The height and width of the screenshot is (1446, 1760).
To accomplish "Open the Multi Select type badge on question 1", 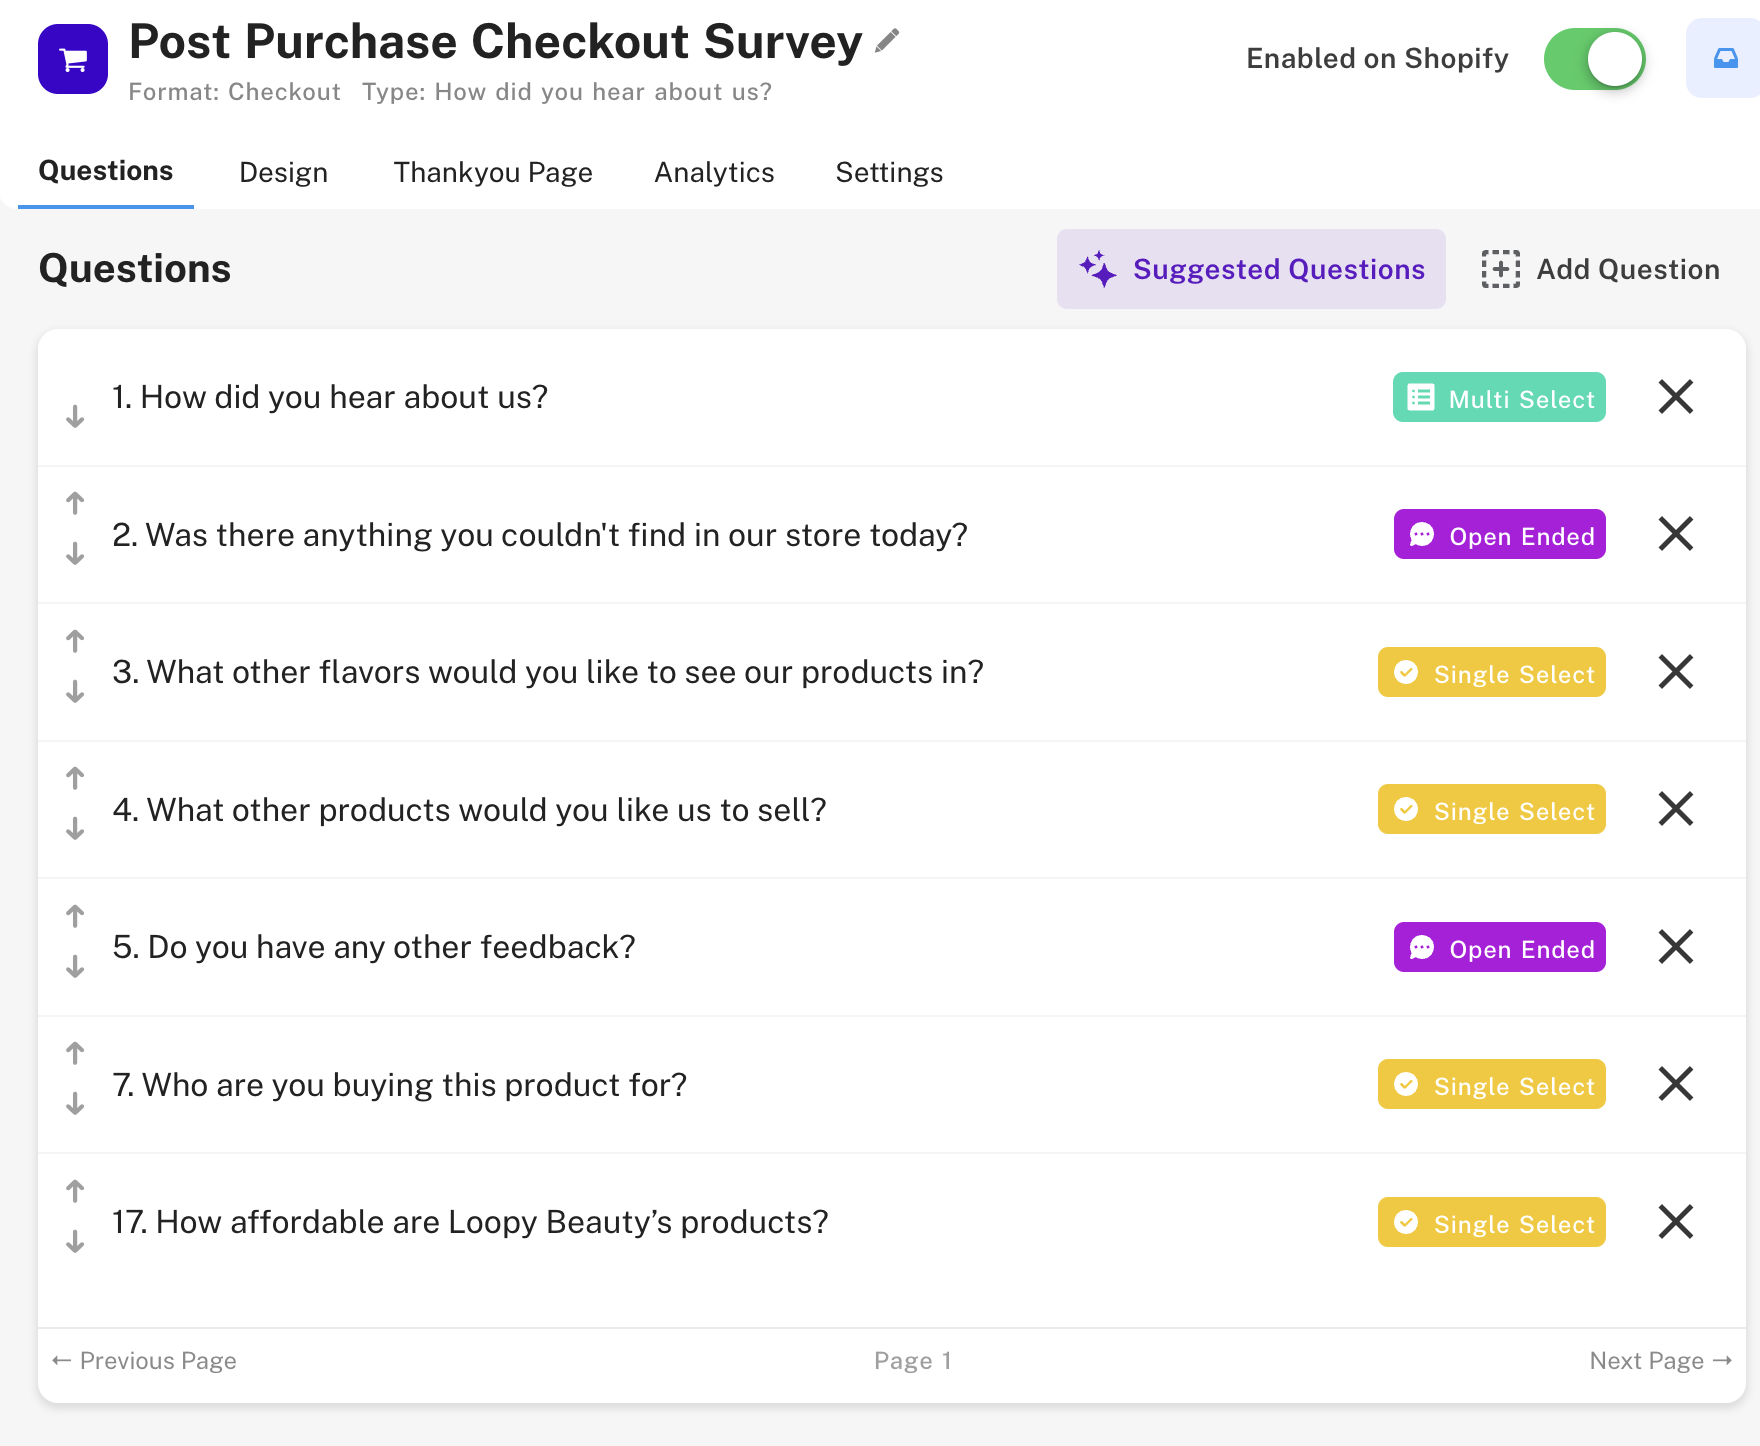I will pos(1499,398).
